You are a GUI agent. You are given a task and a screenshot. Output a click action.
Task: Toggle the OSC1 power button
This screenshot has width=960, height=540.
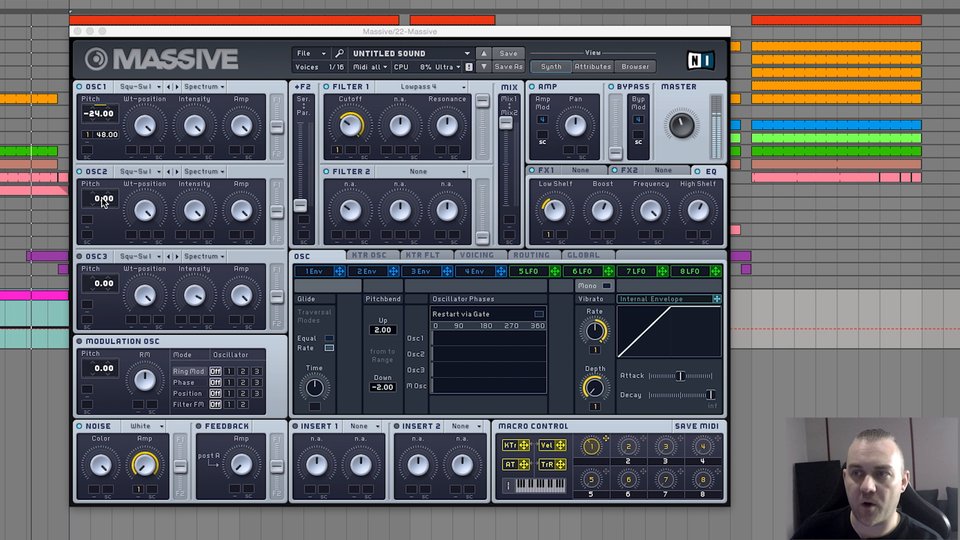[80, 87]
